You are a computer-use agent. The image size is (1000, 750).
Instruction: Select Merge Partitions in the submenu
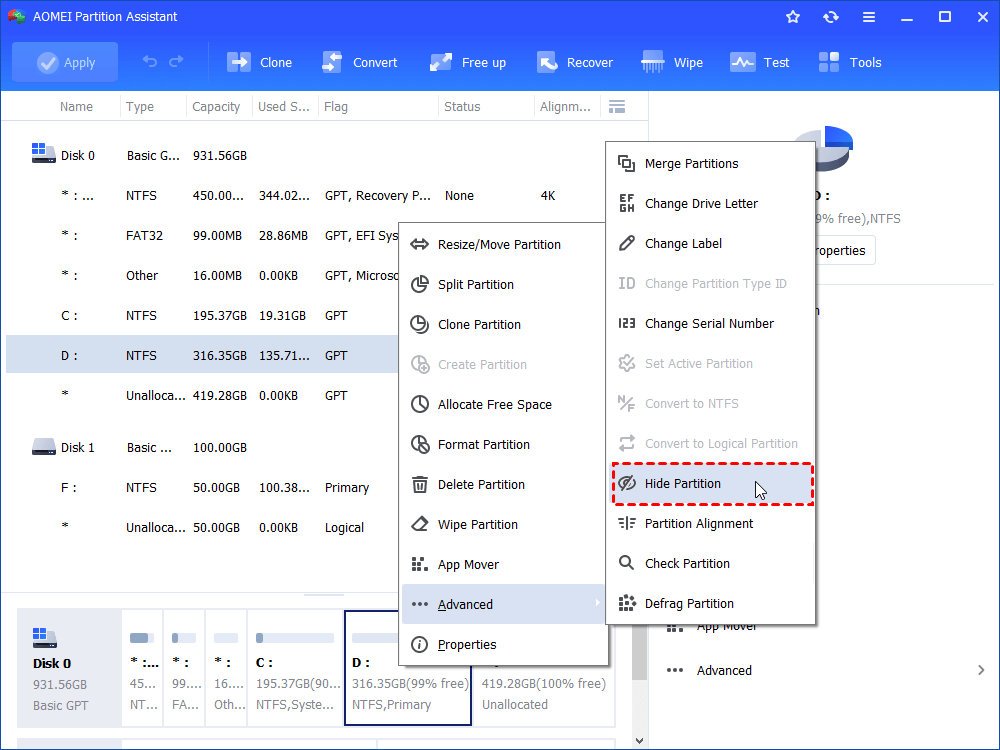coord(710,164)
